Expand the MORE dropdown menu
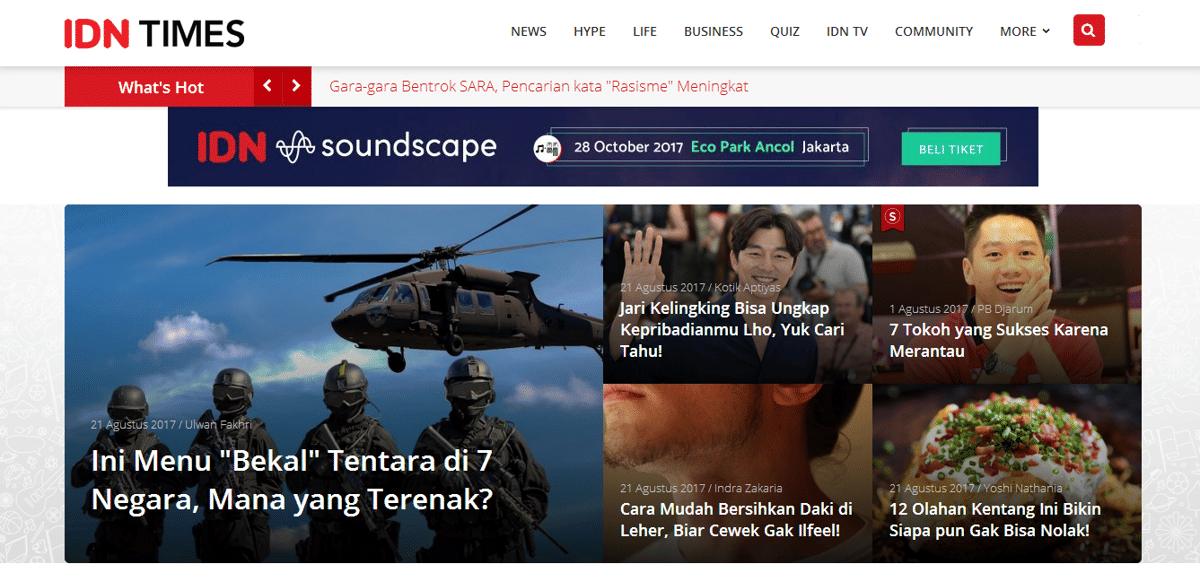This screenshot has width=1200, height=564. tap(1024, 32)
